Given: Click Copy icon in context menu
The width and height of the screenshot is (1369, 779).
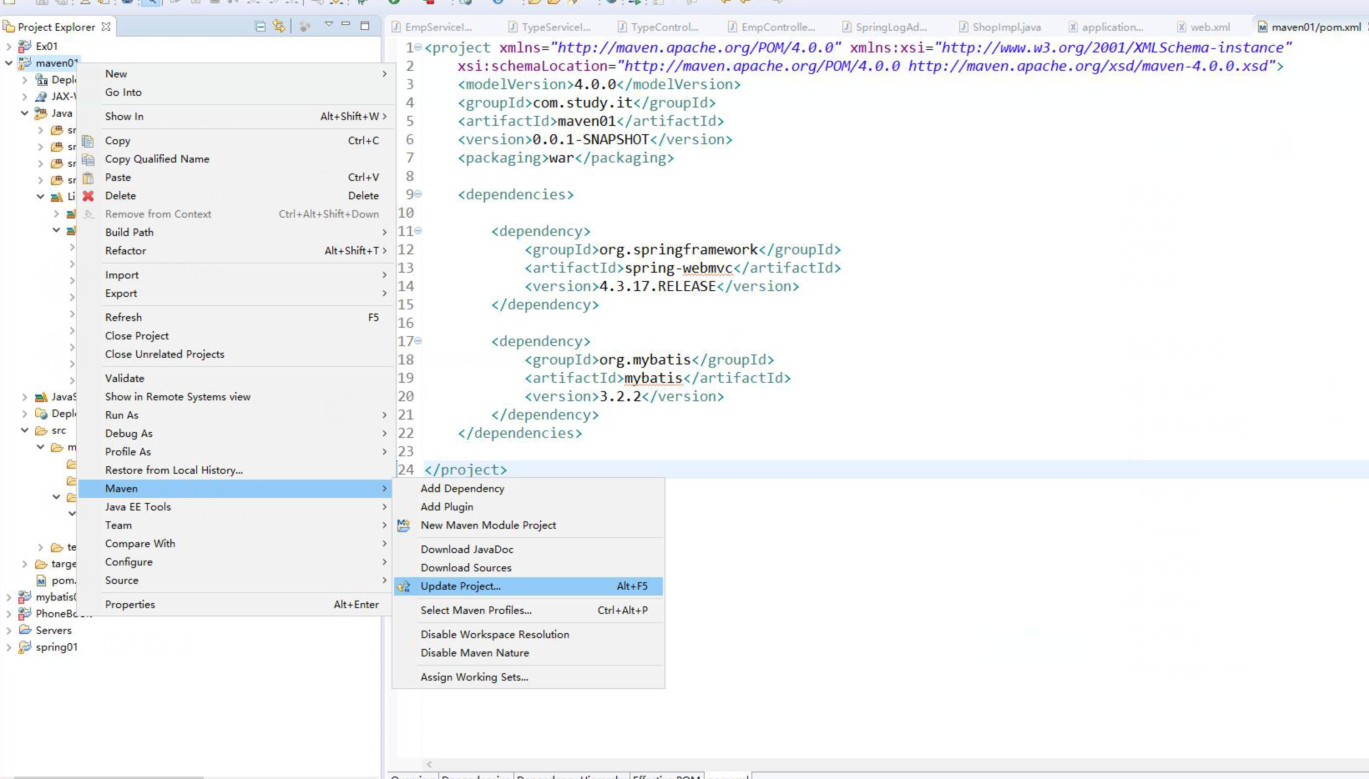Looking at the screenshot, I should tap(88, 141).
